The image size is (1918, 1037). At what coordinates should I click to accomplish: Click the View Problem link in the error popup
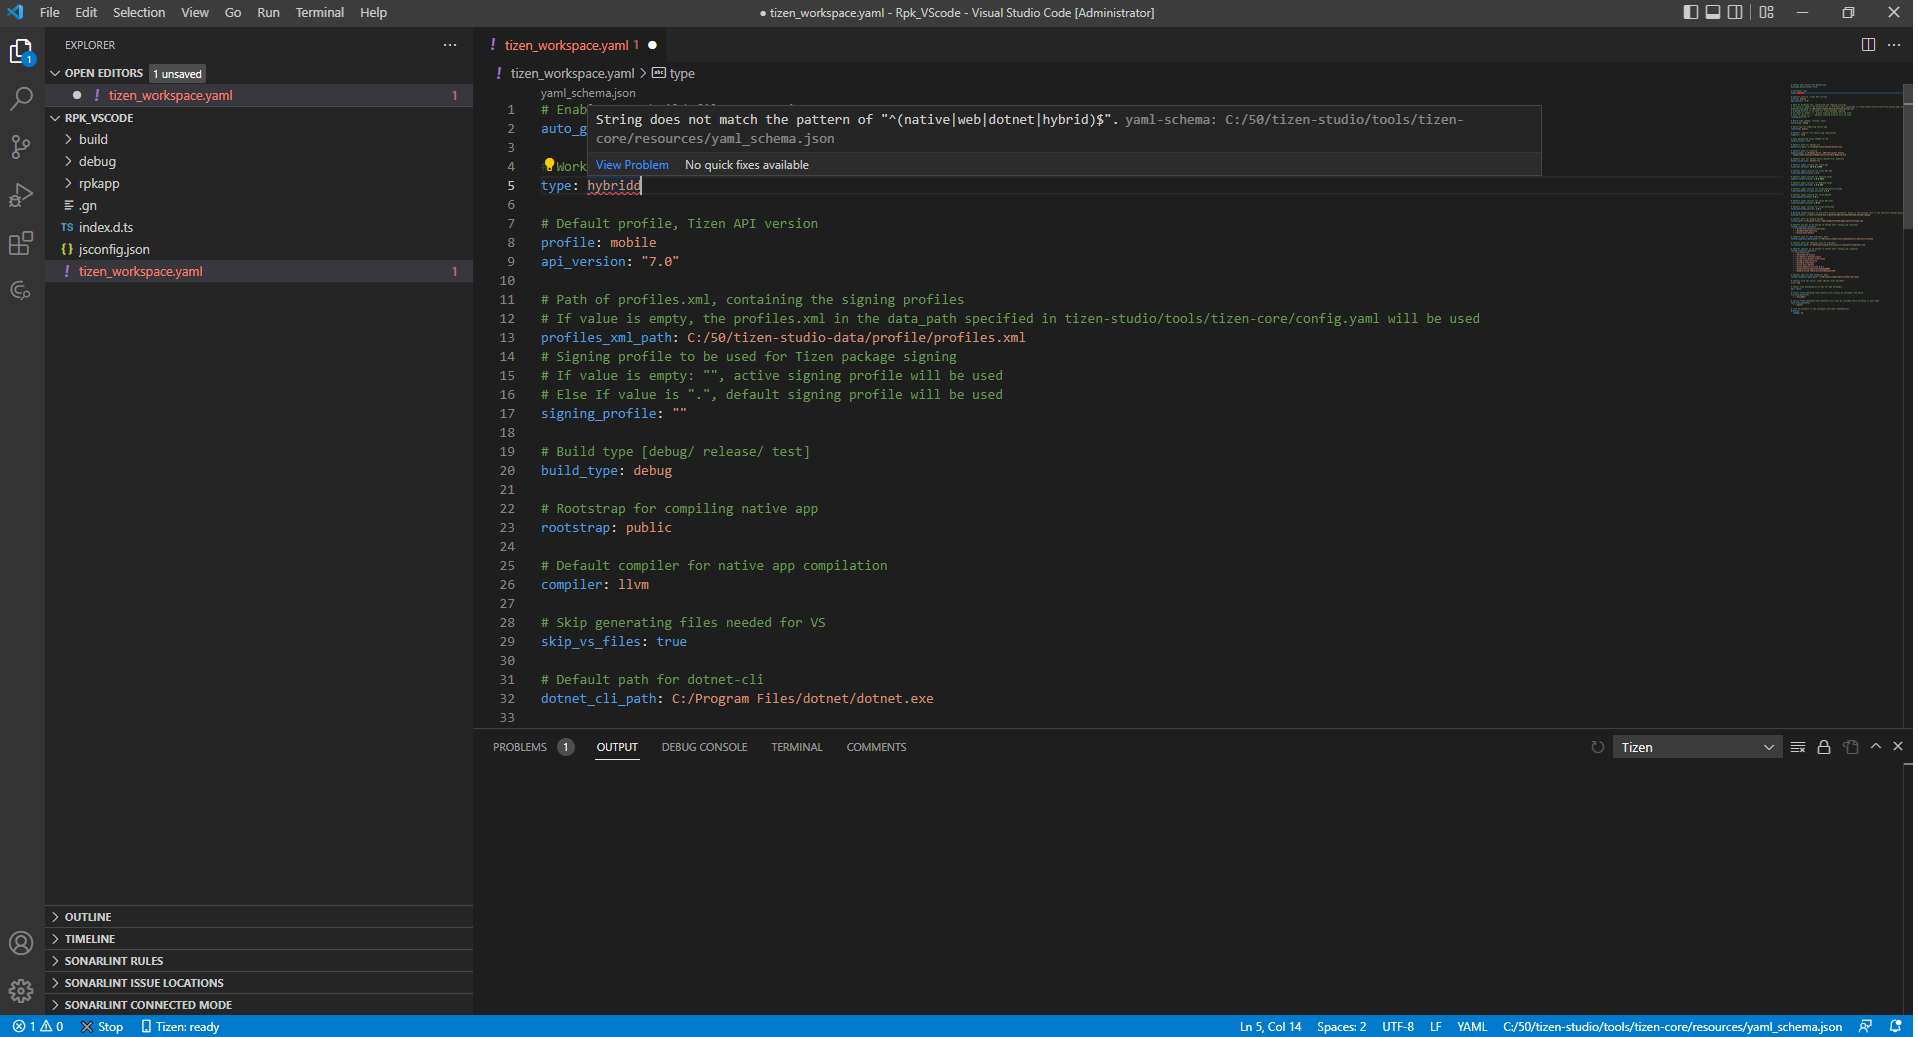pos(632,165)
